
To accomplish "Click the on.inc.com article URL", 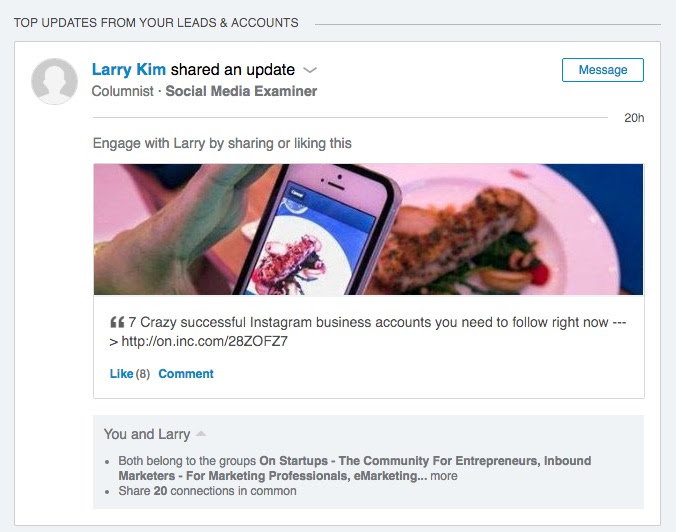I will [x=204, y=341].
